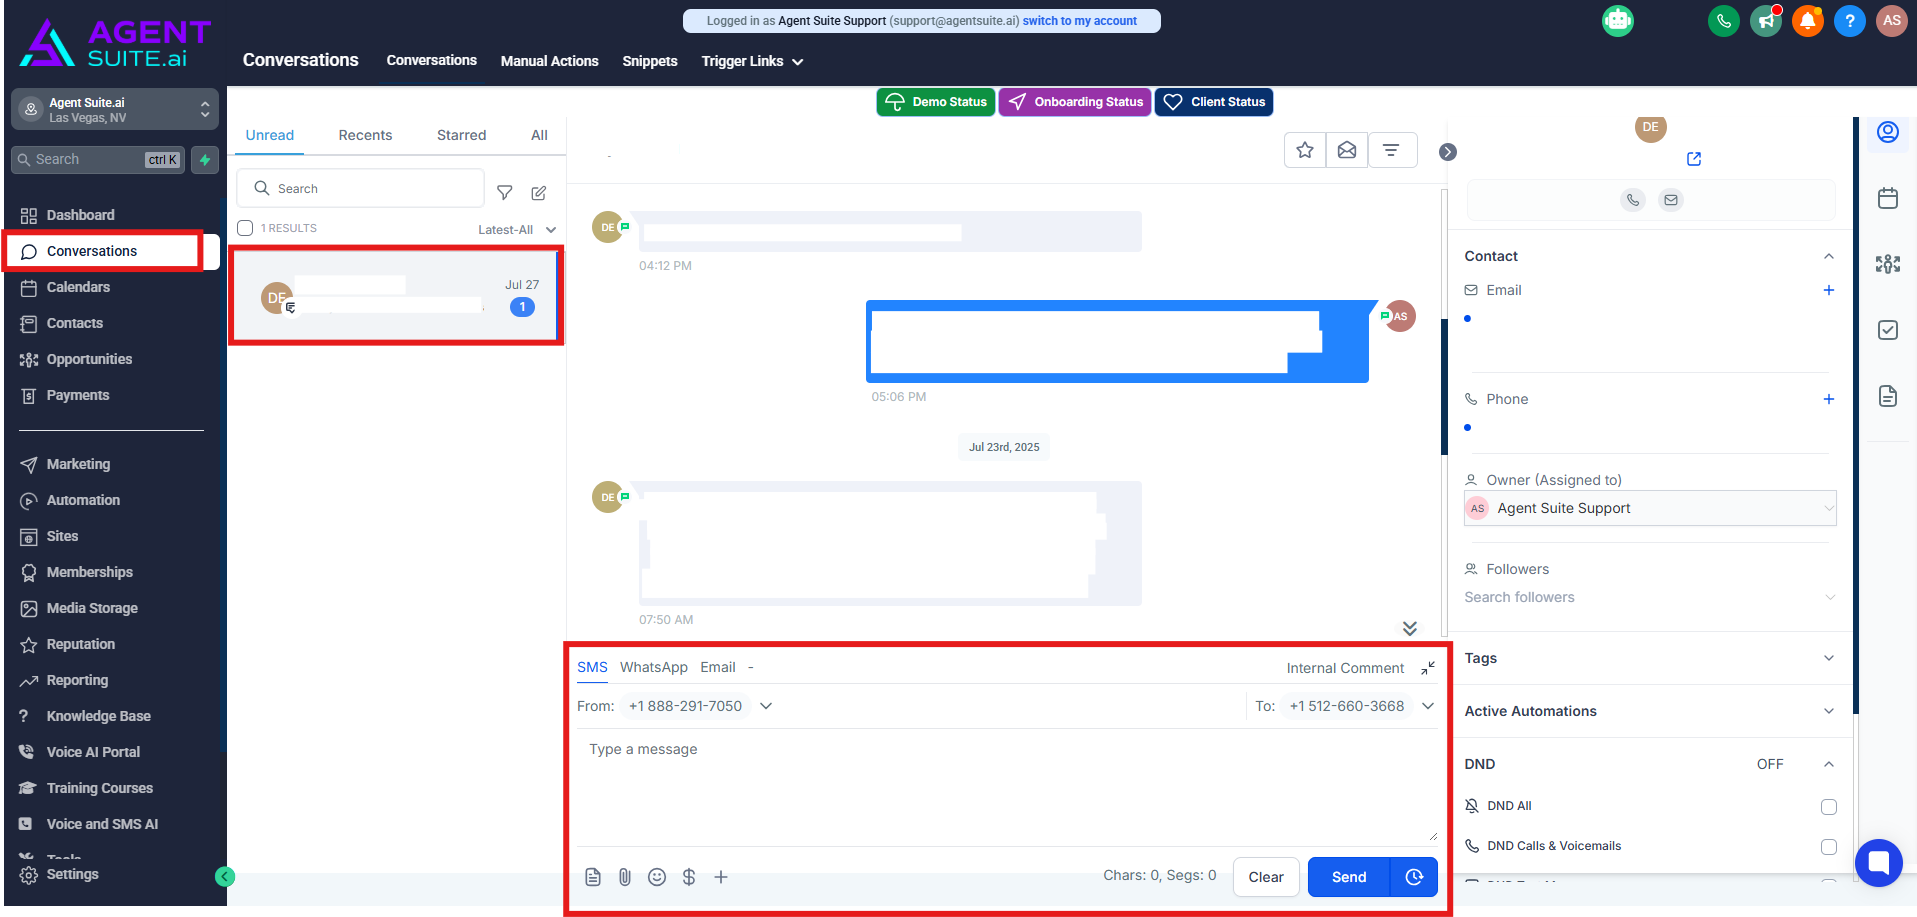The height and width of the screenshot is (917, 1917).
Task: Open Opportunities in the sidebar
Action: (89, 359)
